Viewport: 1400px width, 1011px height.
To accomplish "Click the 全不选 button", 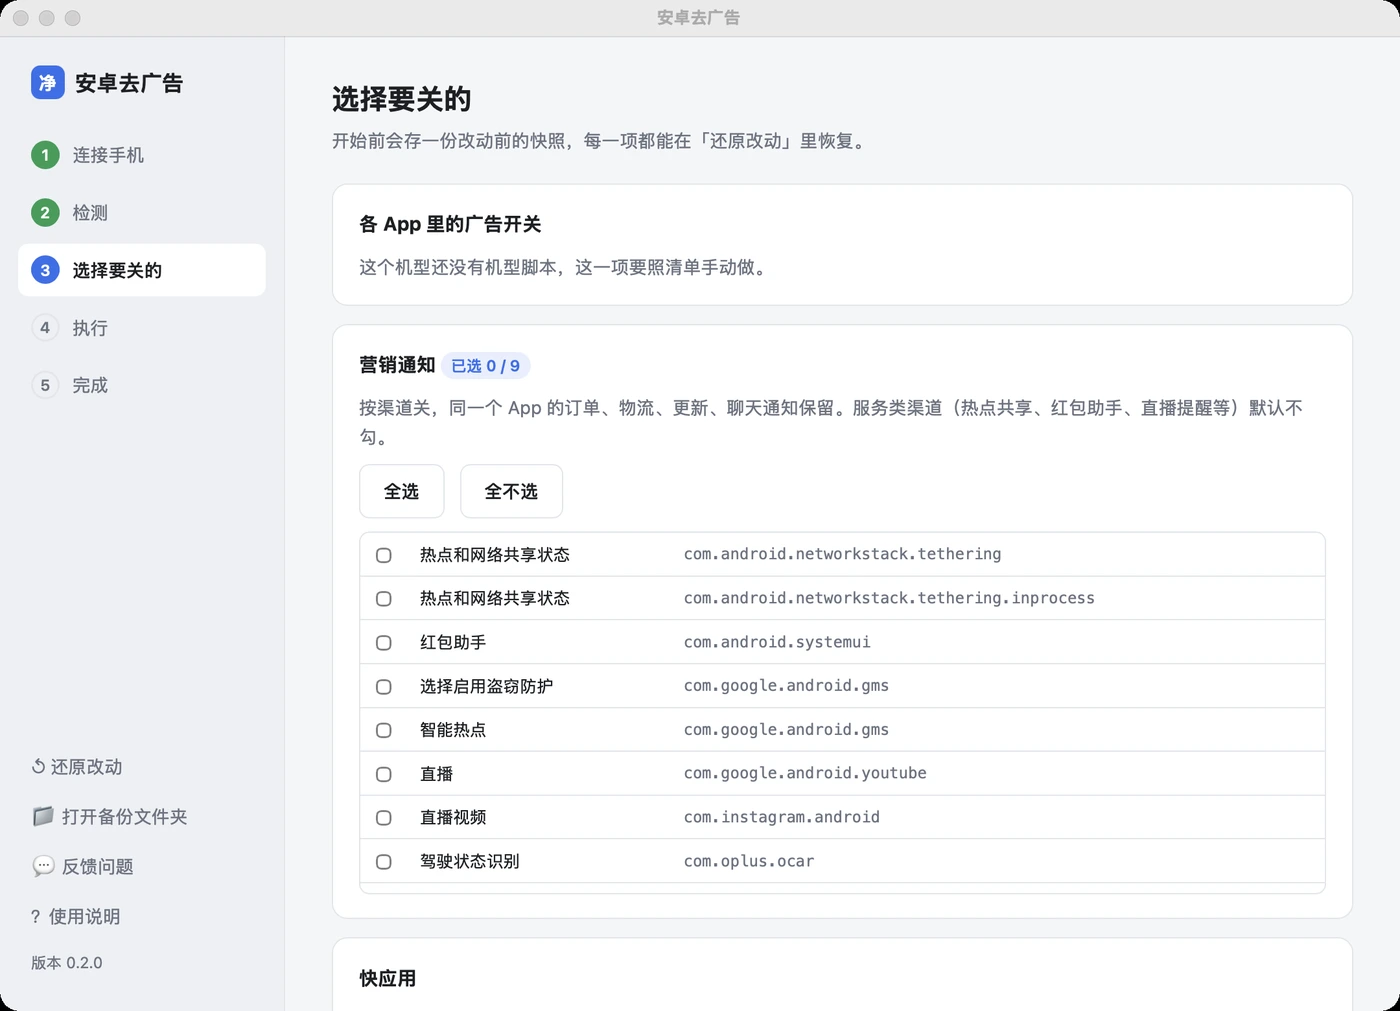I will pyautogui.click(x=511, y=491).
